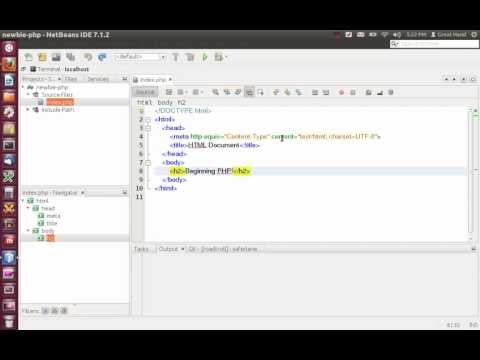Click the Source view button in editor
Image resolution: width=480 pixels, height=360 pixels.
click(x=145, y=92)
